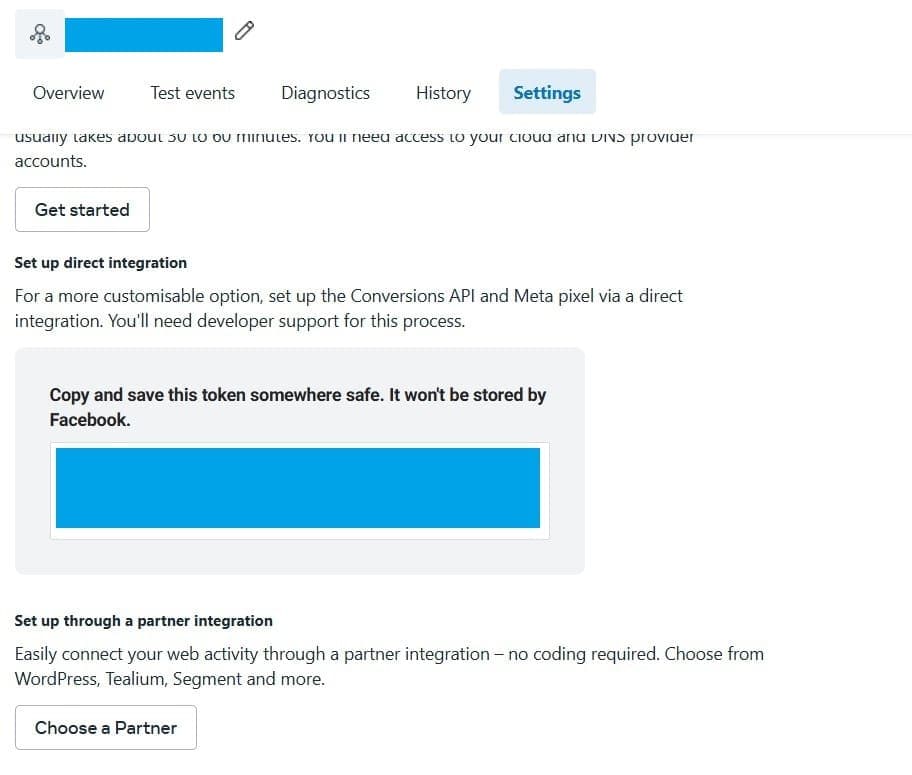
Task: Click the Get started button
Action: [x=82, y=209]
